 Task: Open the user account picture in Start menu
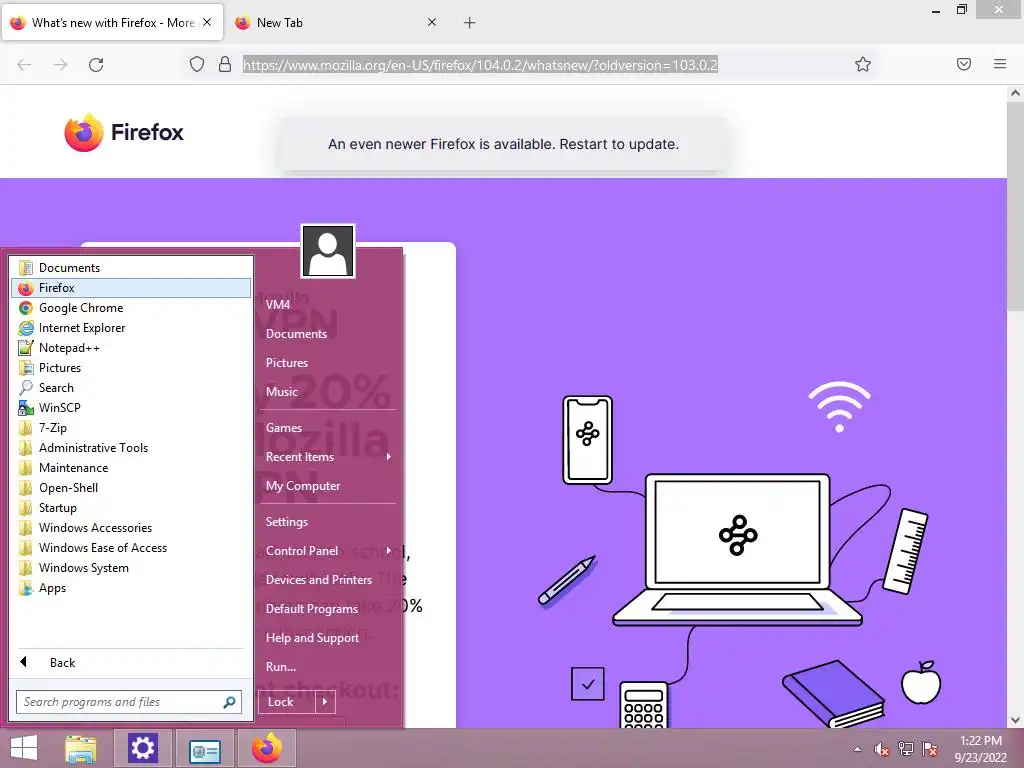point(328,251)
